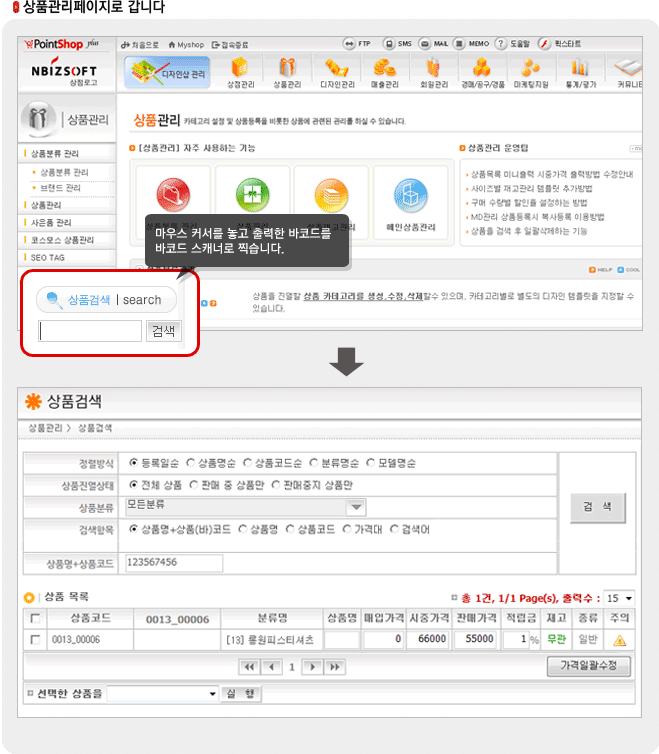Expand 상품분류 관리 in the left sidebar
This screenshot has width=659, height=754.
54,153
